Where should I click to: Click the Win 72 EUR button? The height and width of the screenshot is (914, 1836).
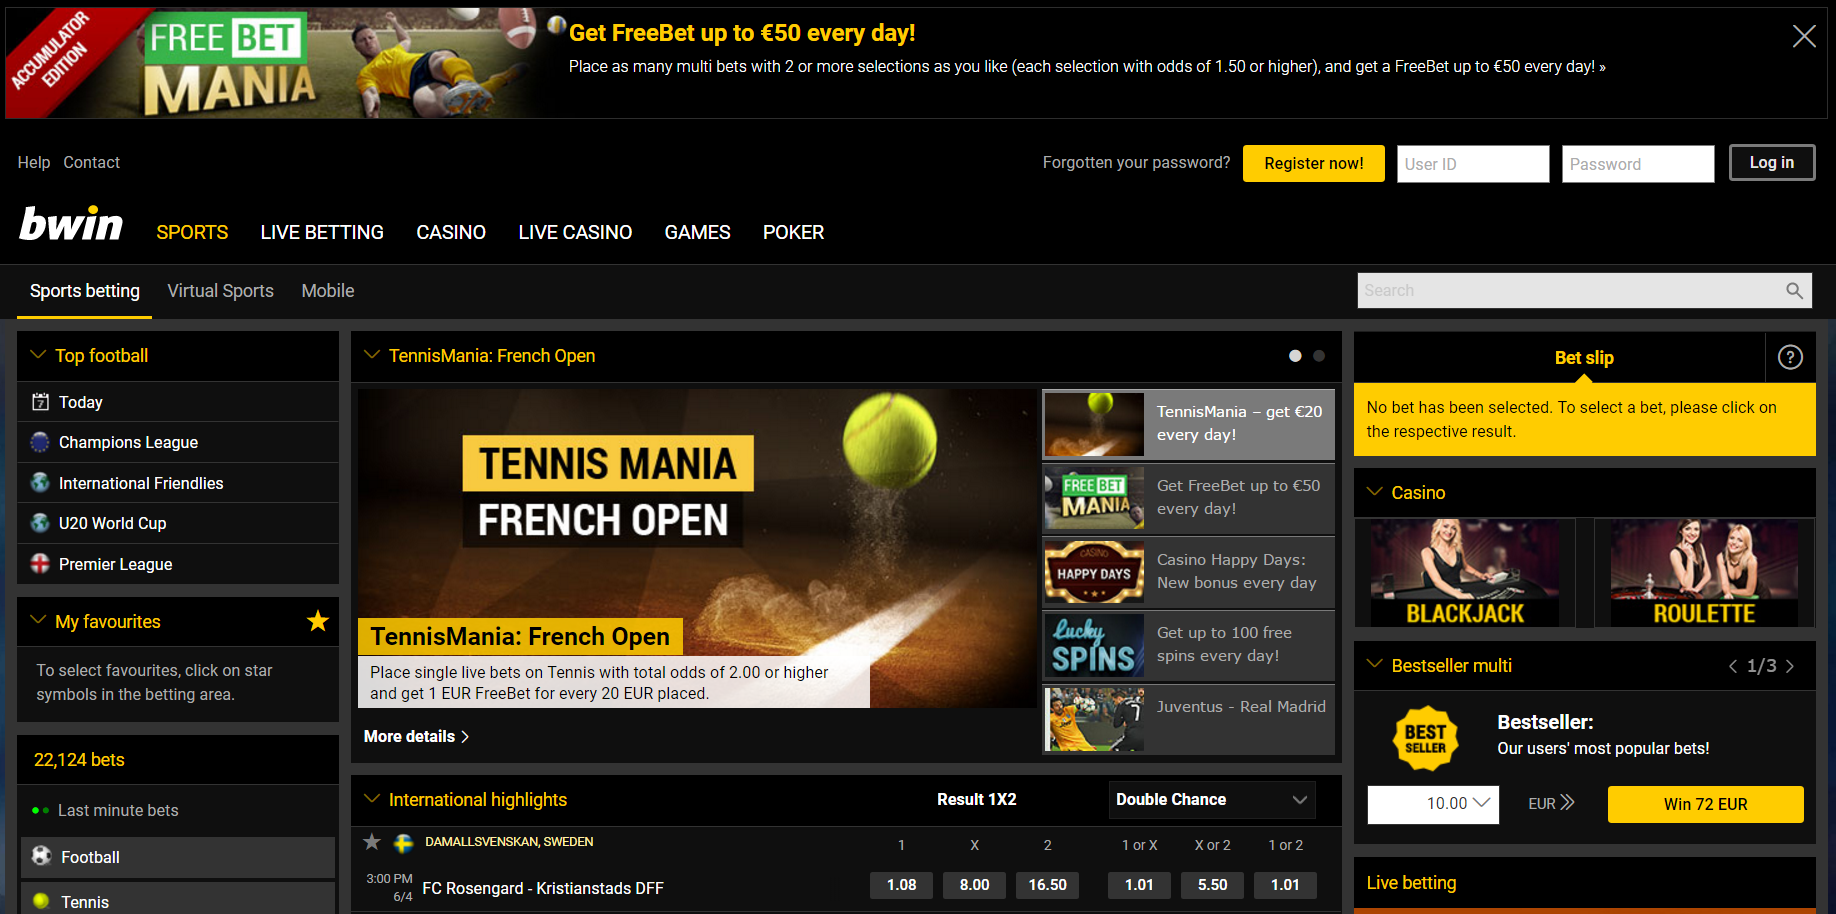tap(1705, 804)
